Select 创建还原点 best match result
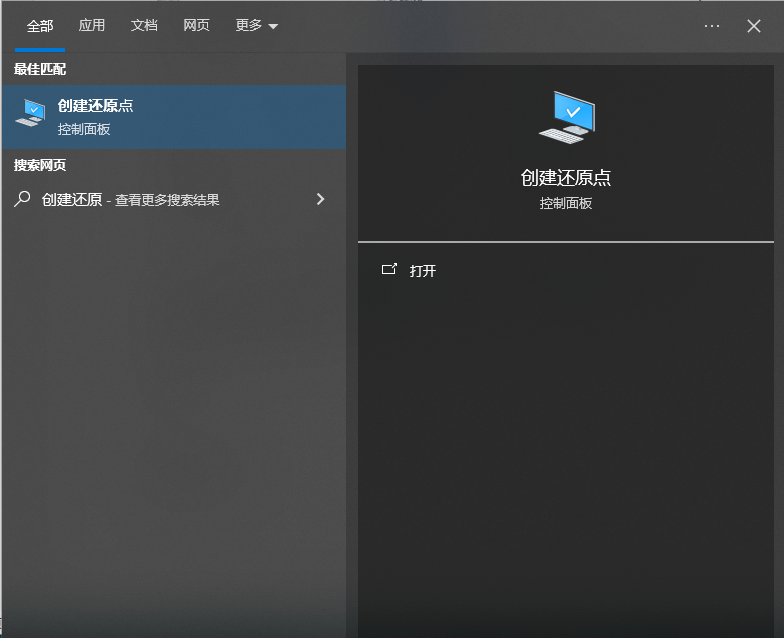The image size is (784, 638). pyautogui.click(x=174, y=117)
